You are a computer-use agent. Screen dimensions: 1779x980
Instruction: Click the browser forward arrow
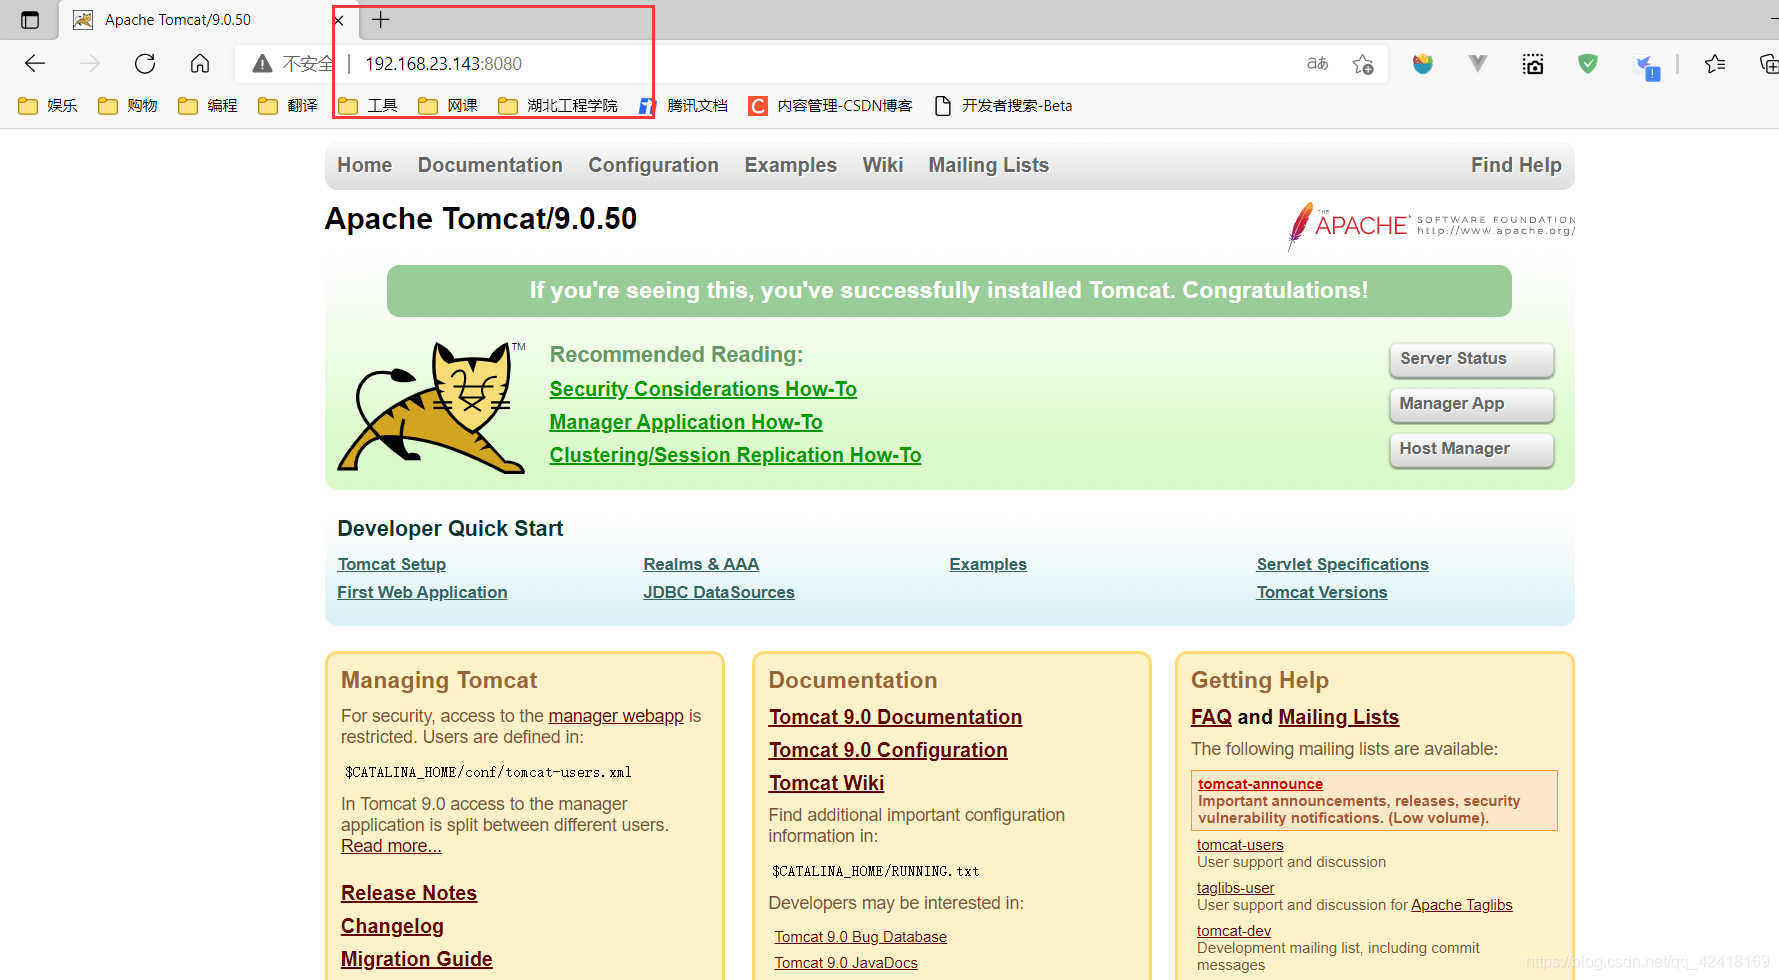click(90, 64)
